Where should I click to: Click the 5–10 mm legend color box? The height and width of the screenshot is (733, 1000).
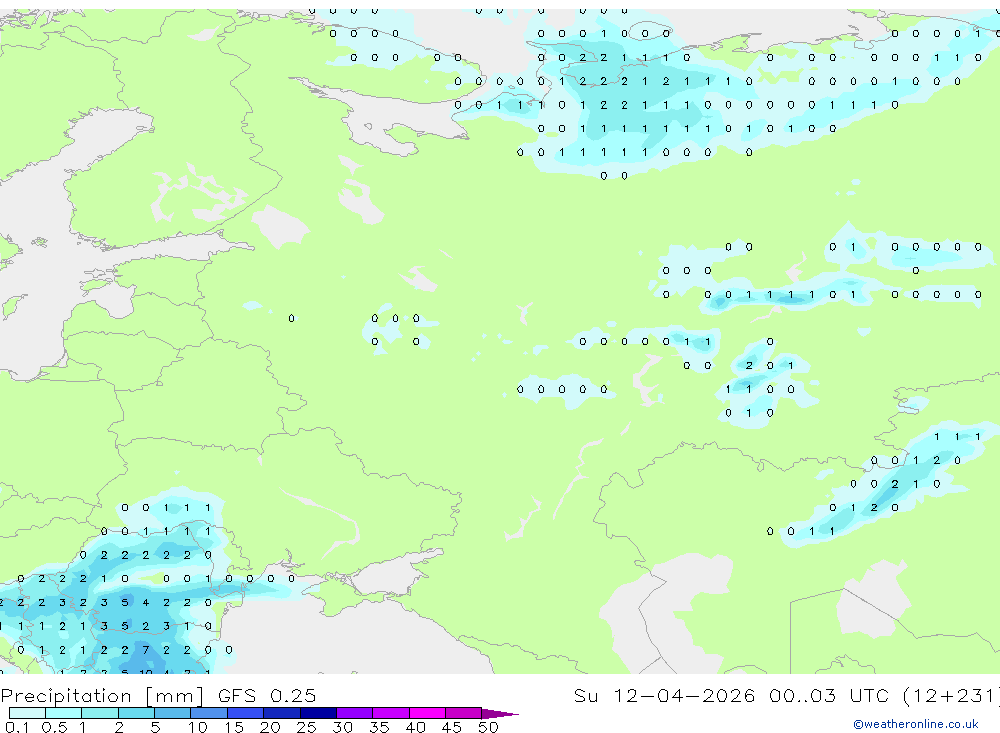173,713
